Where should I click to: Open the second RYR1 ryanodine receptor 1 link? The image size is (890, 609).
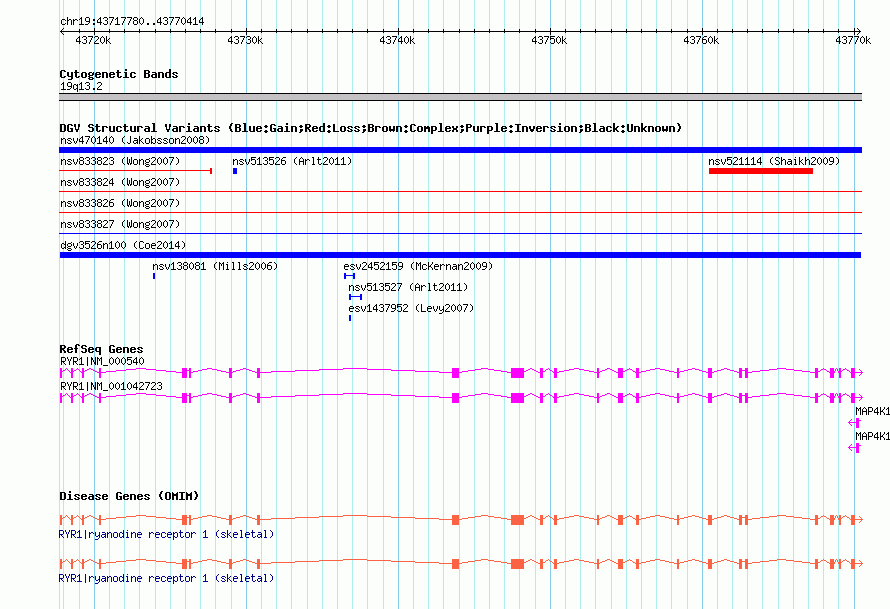click(x=166, y=578)
